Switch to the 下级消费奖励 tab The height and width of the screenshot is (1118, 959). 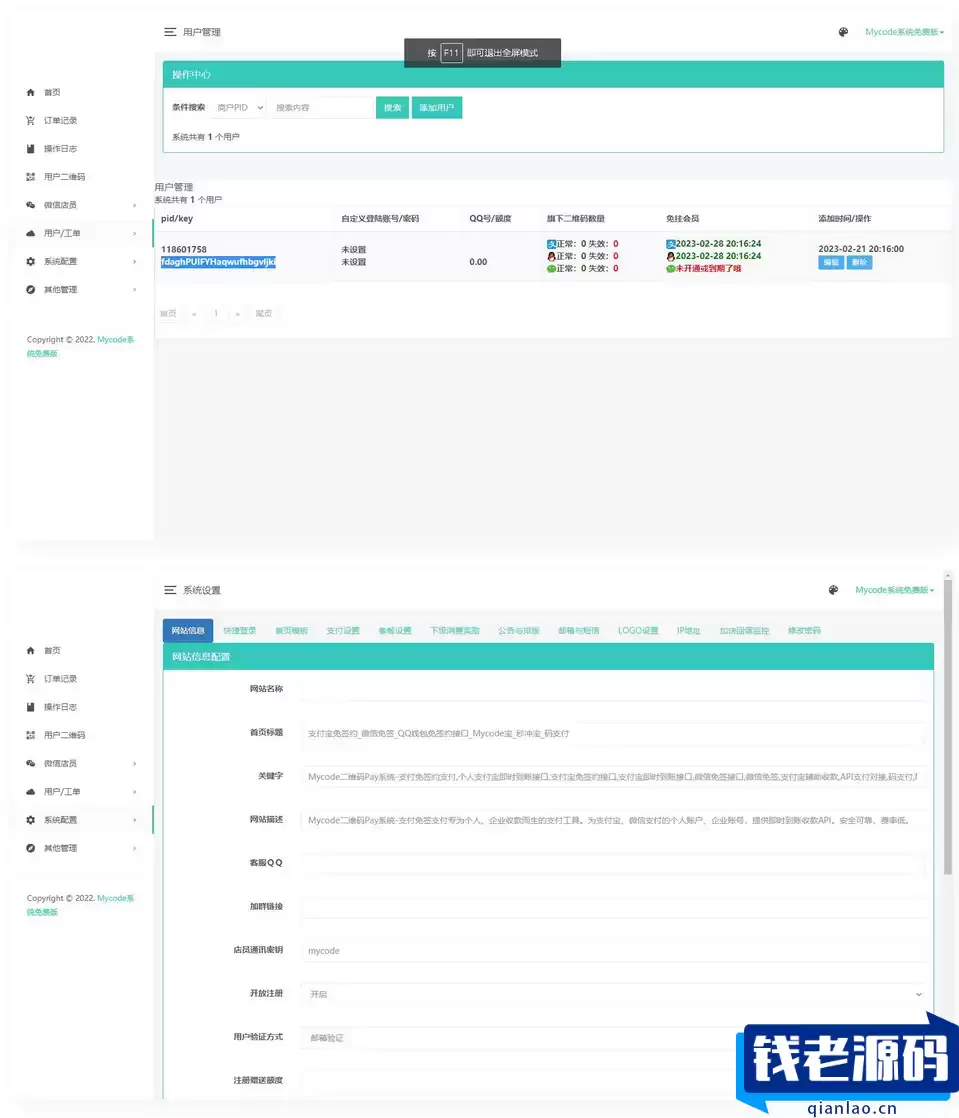point(455,630)
